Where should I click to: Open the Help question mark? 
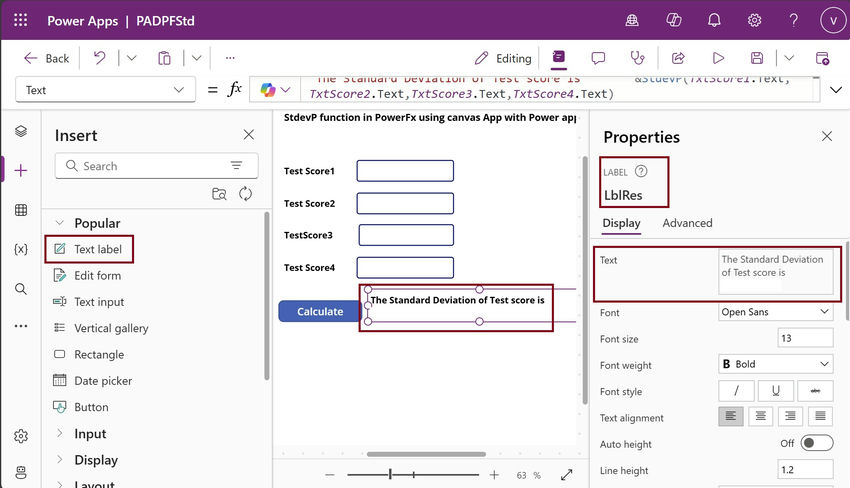(793, 21)
